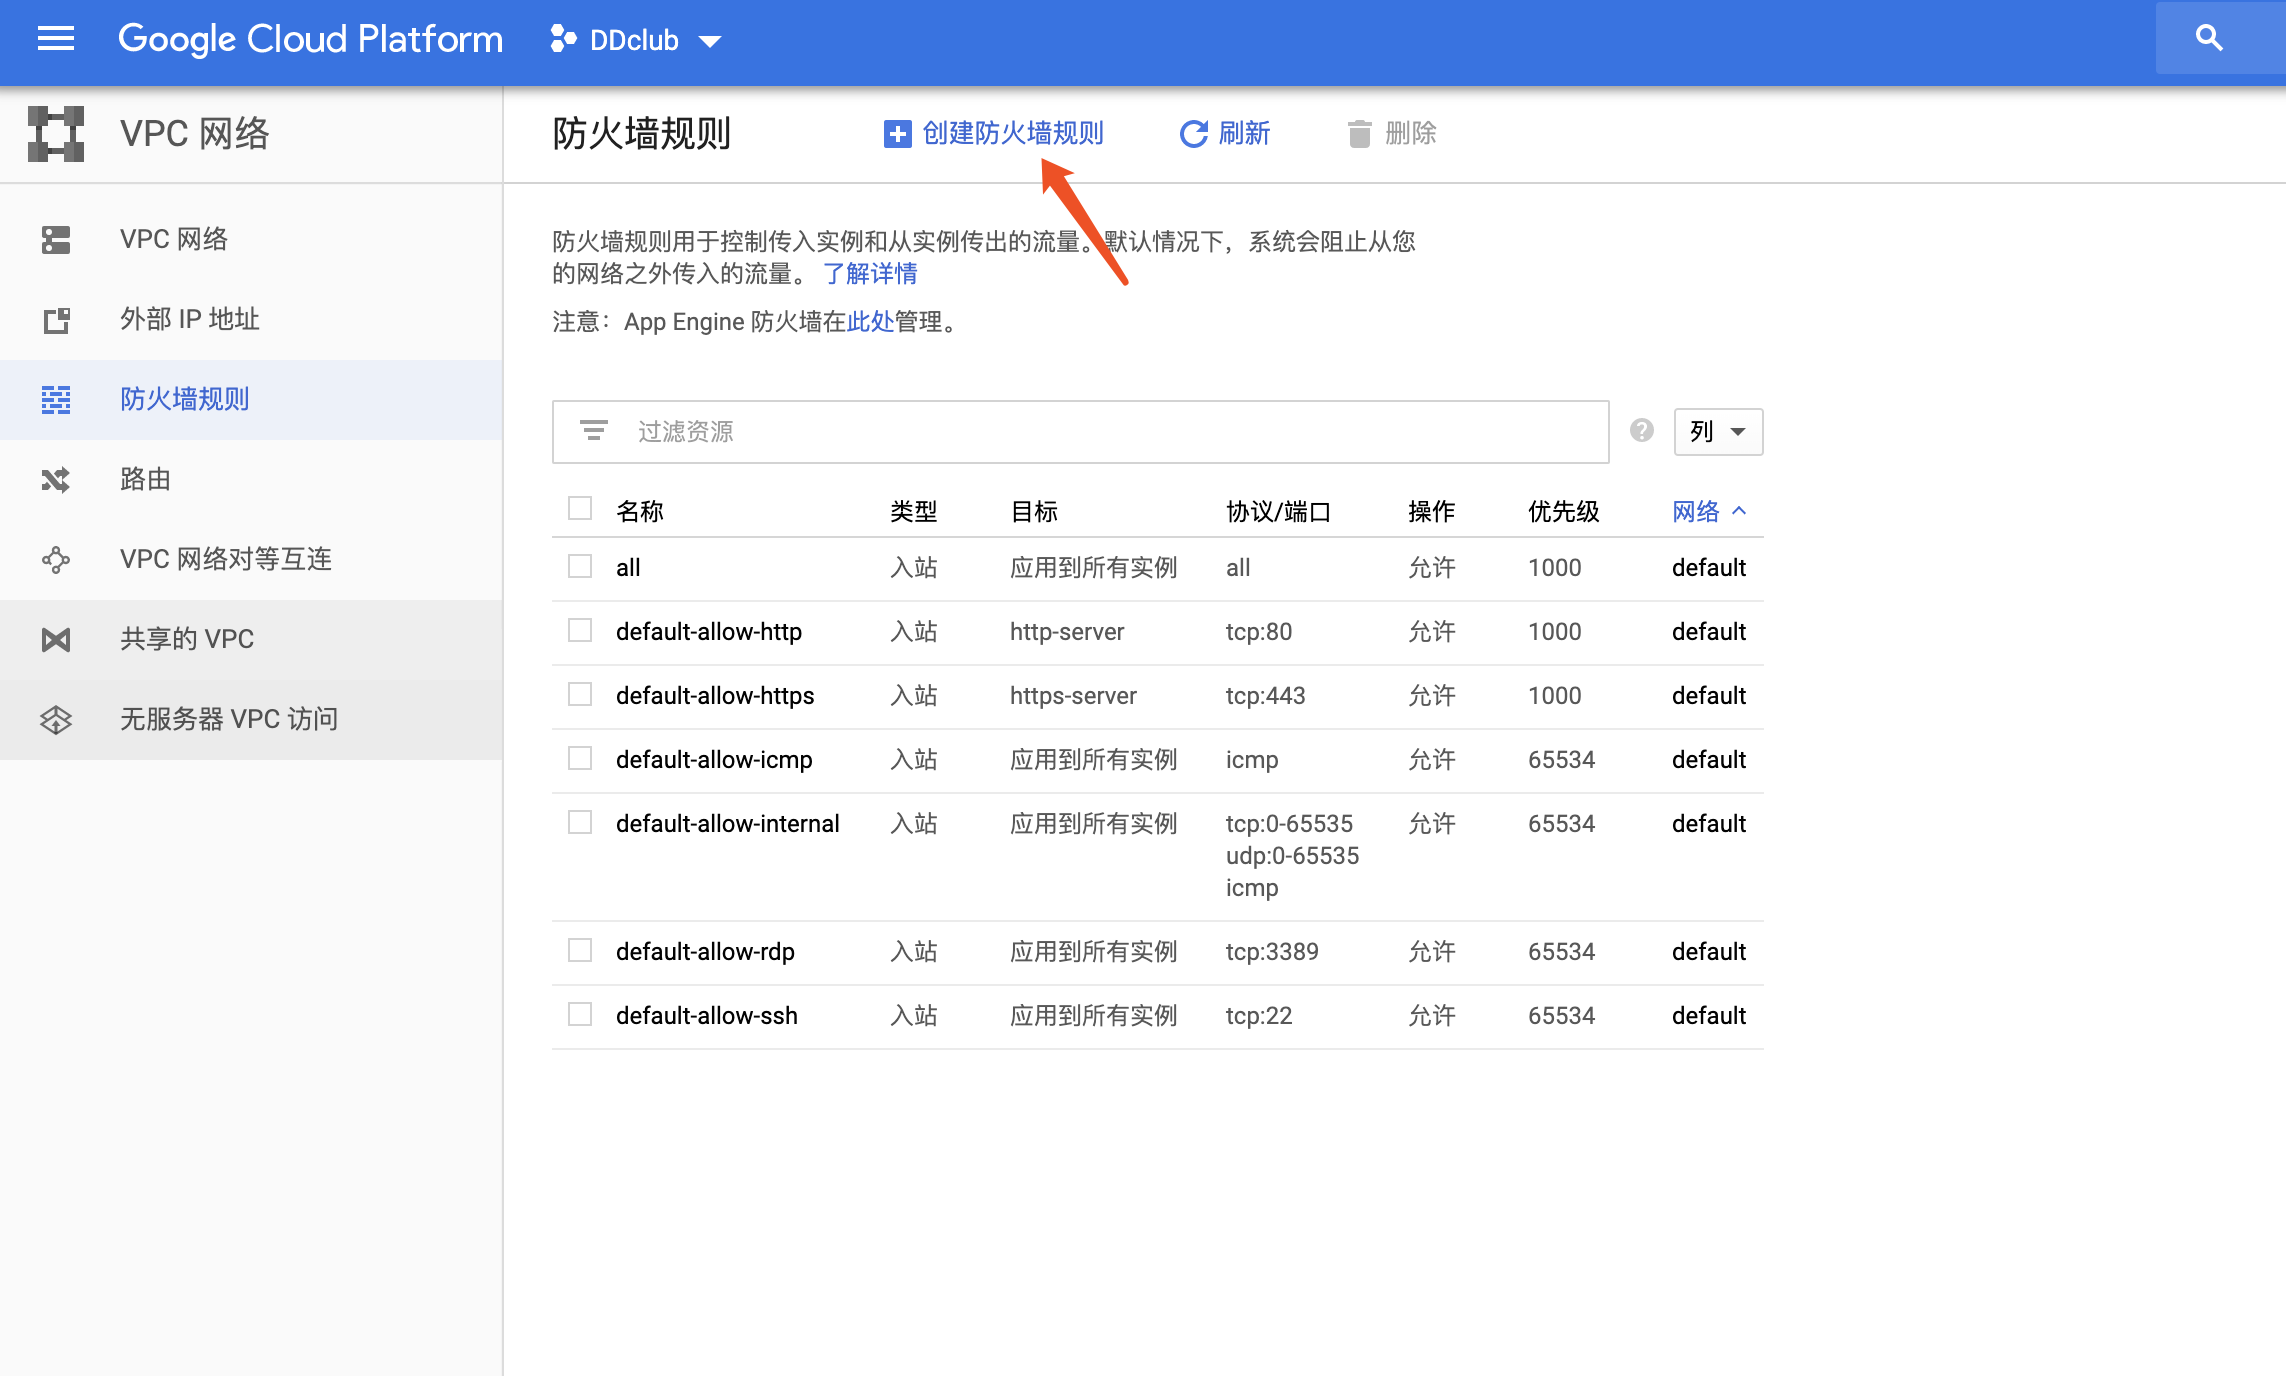
Task: Open the default-allow-rdp rule name
Action: click(705, 952)
